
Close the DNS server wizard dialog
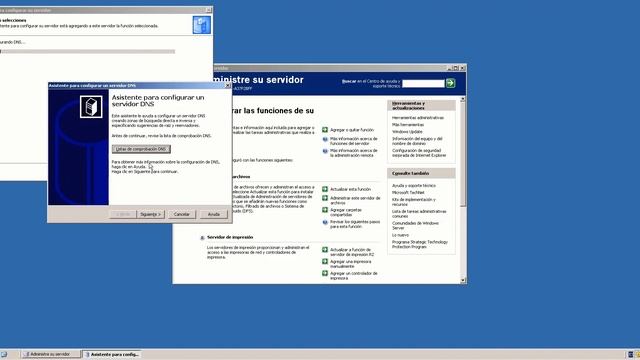(x=228, y=86)
